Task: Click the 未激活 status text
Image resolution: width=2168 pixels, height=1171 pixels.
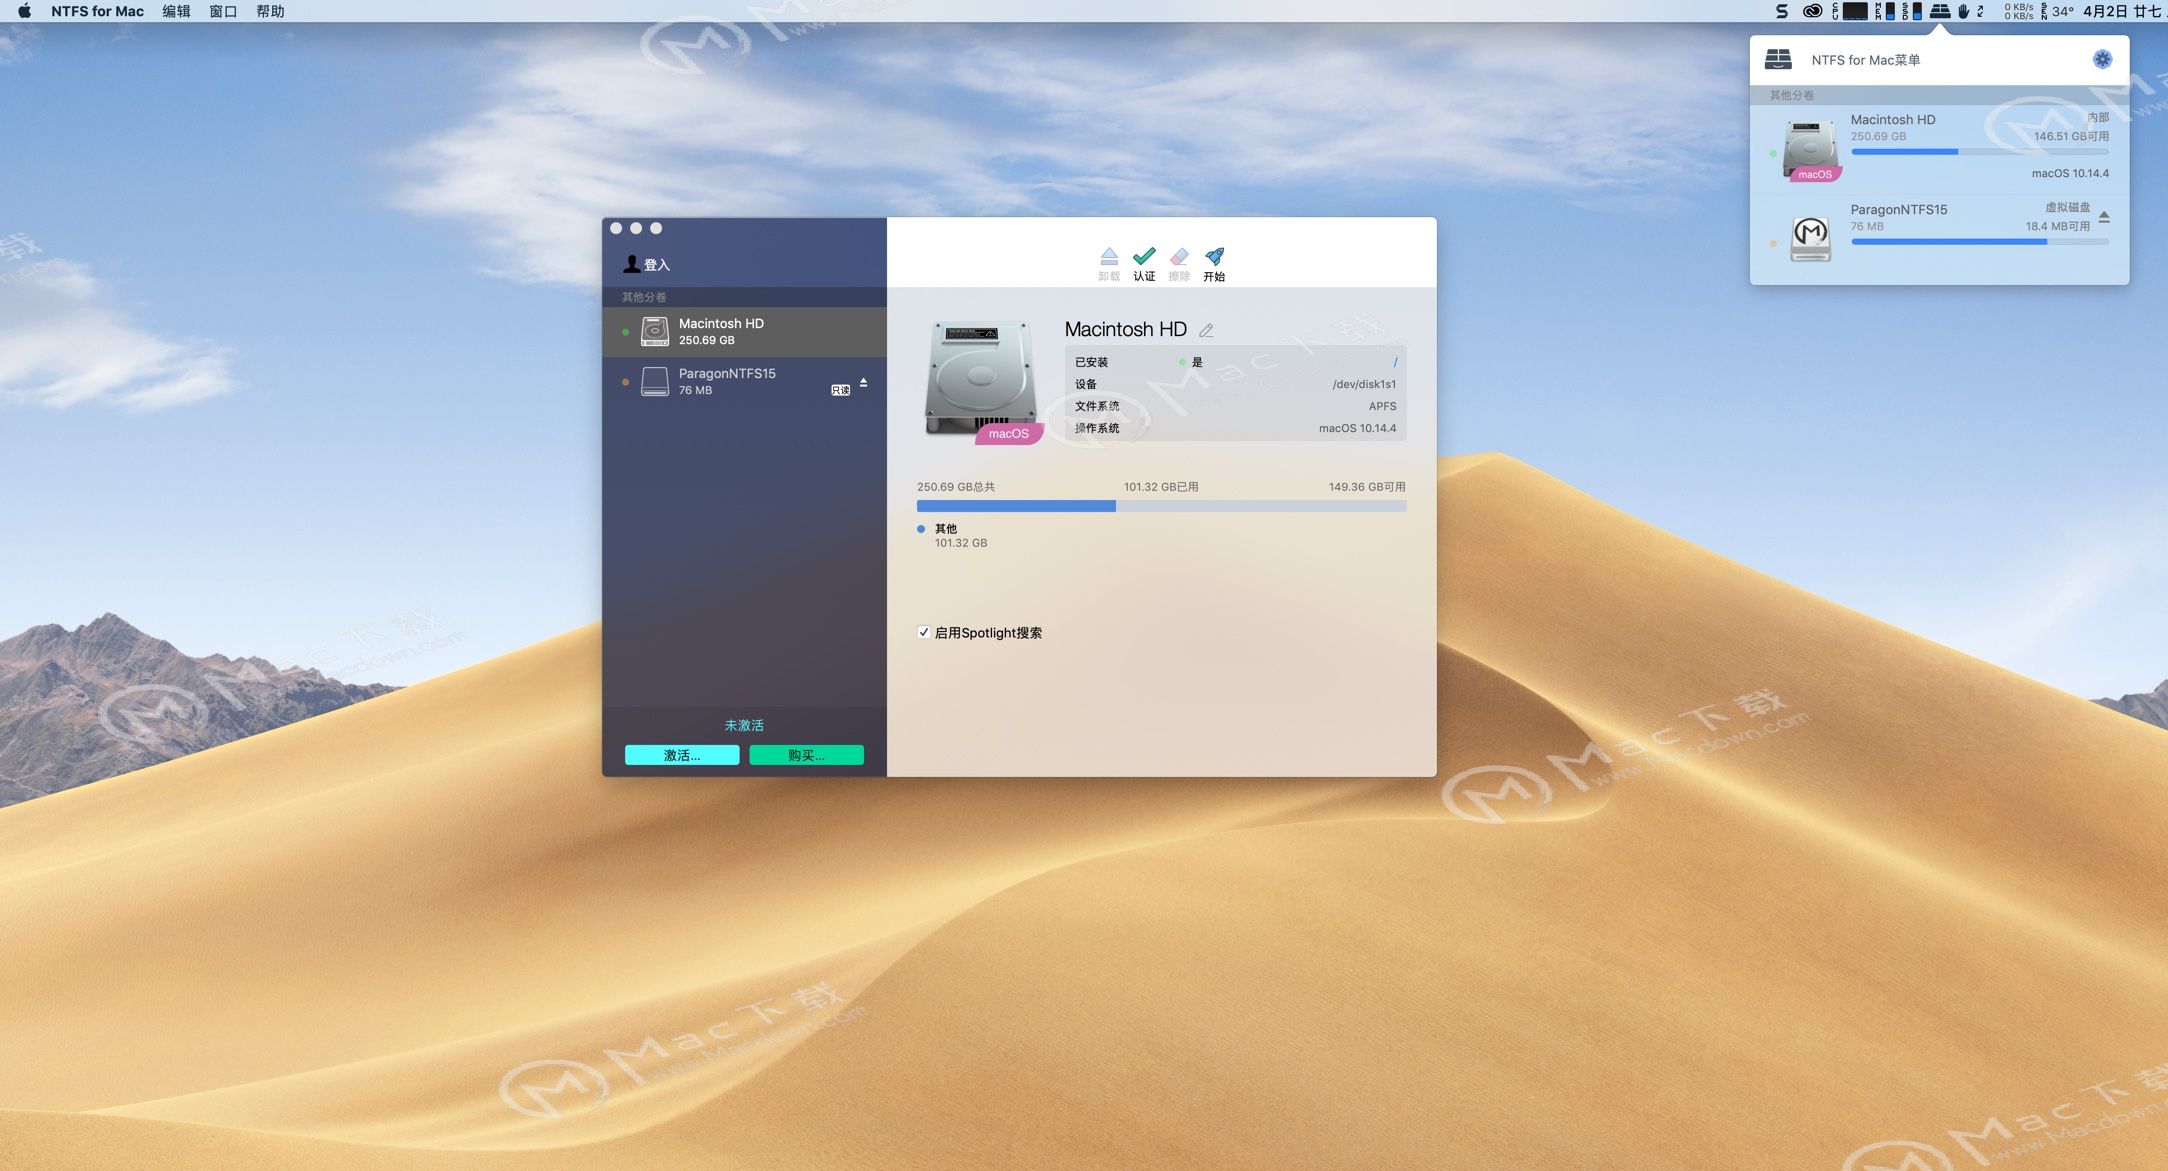Action: [x=744, y=725]
